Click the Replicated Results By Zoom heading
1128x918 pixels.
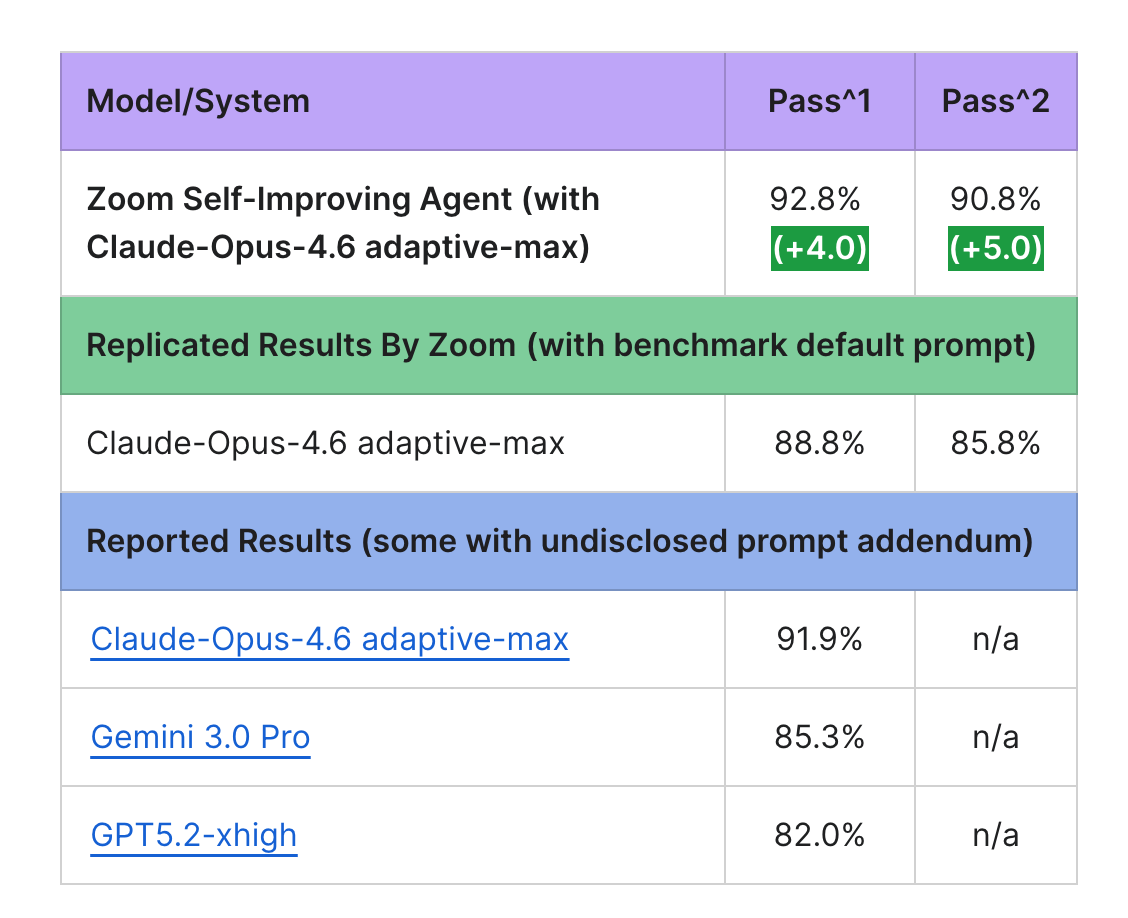point(560,345)
